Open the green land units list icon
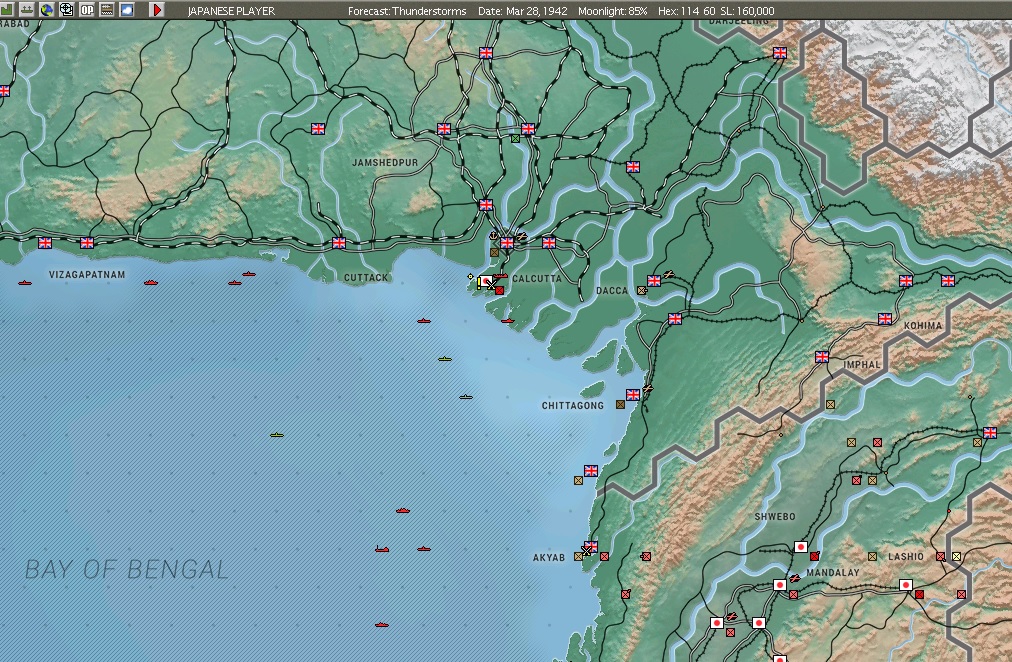Image resolution: width=1012 pixels, height=662 pixels. click(x=6, y=10)
